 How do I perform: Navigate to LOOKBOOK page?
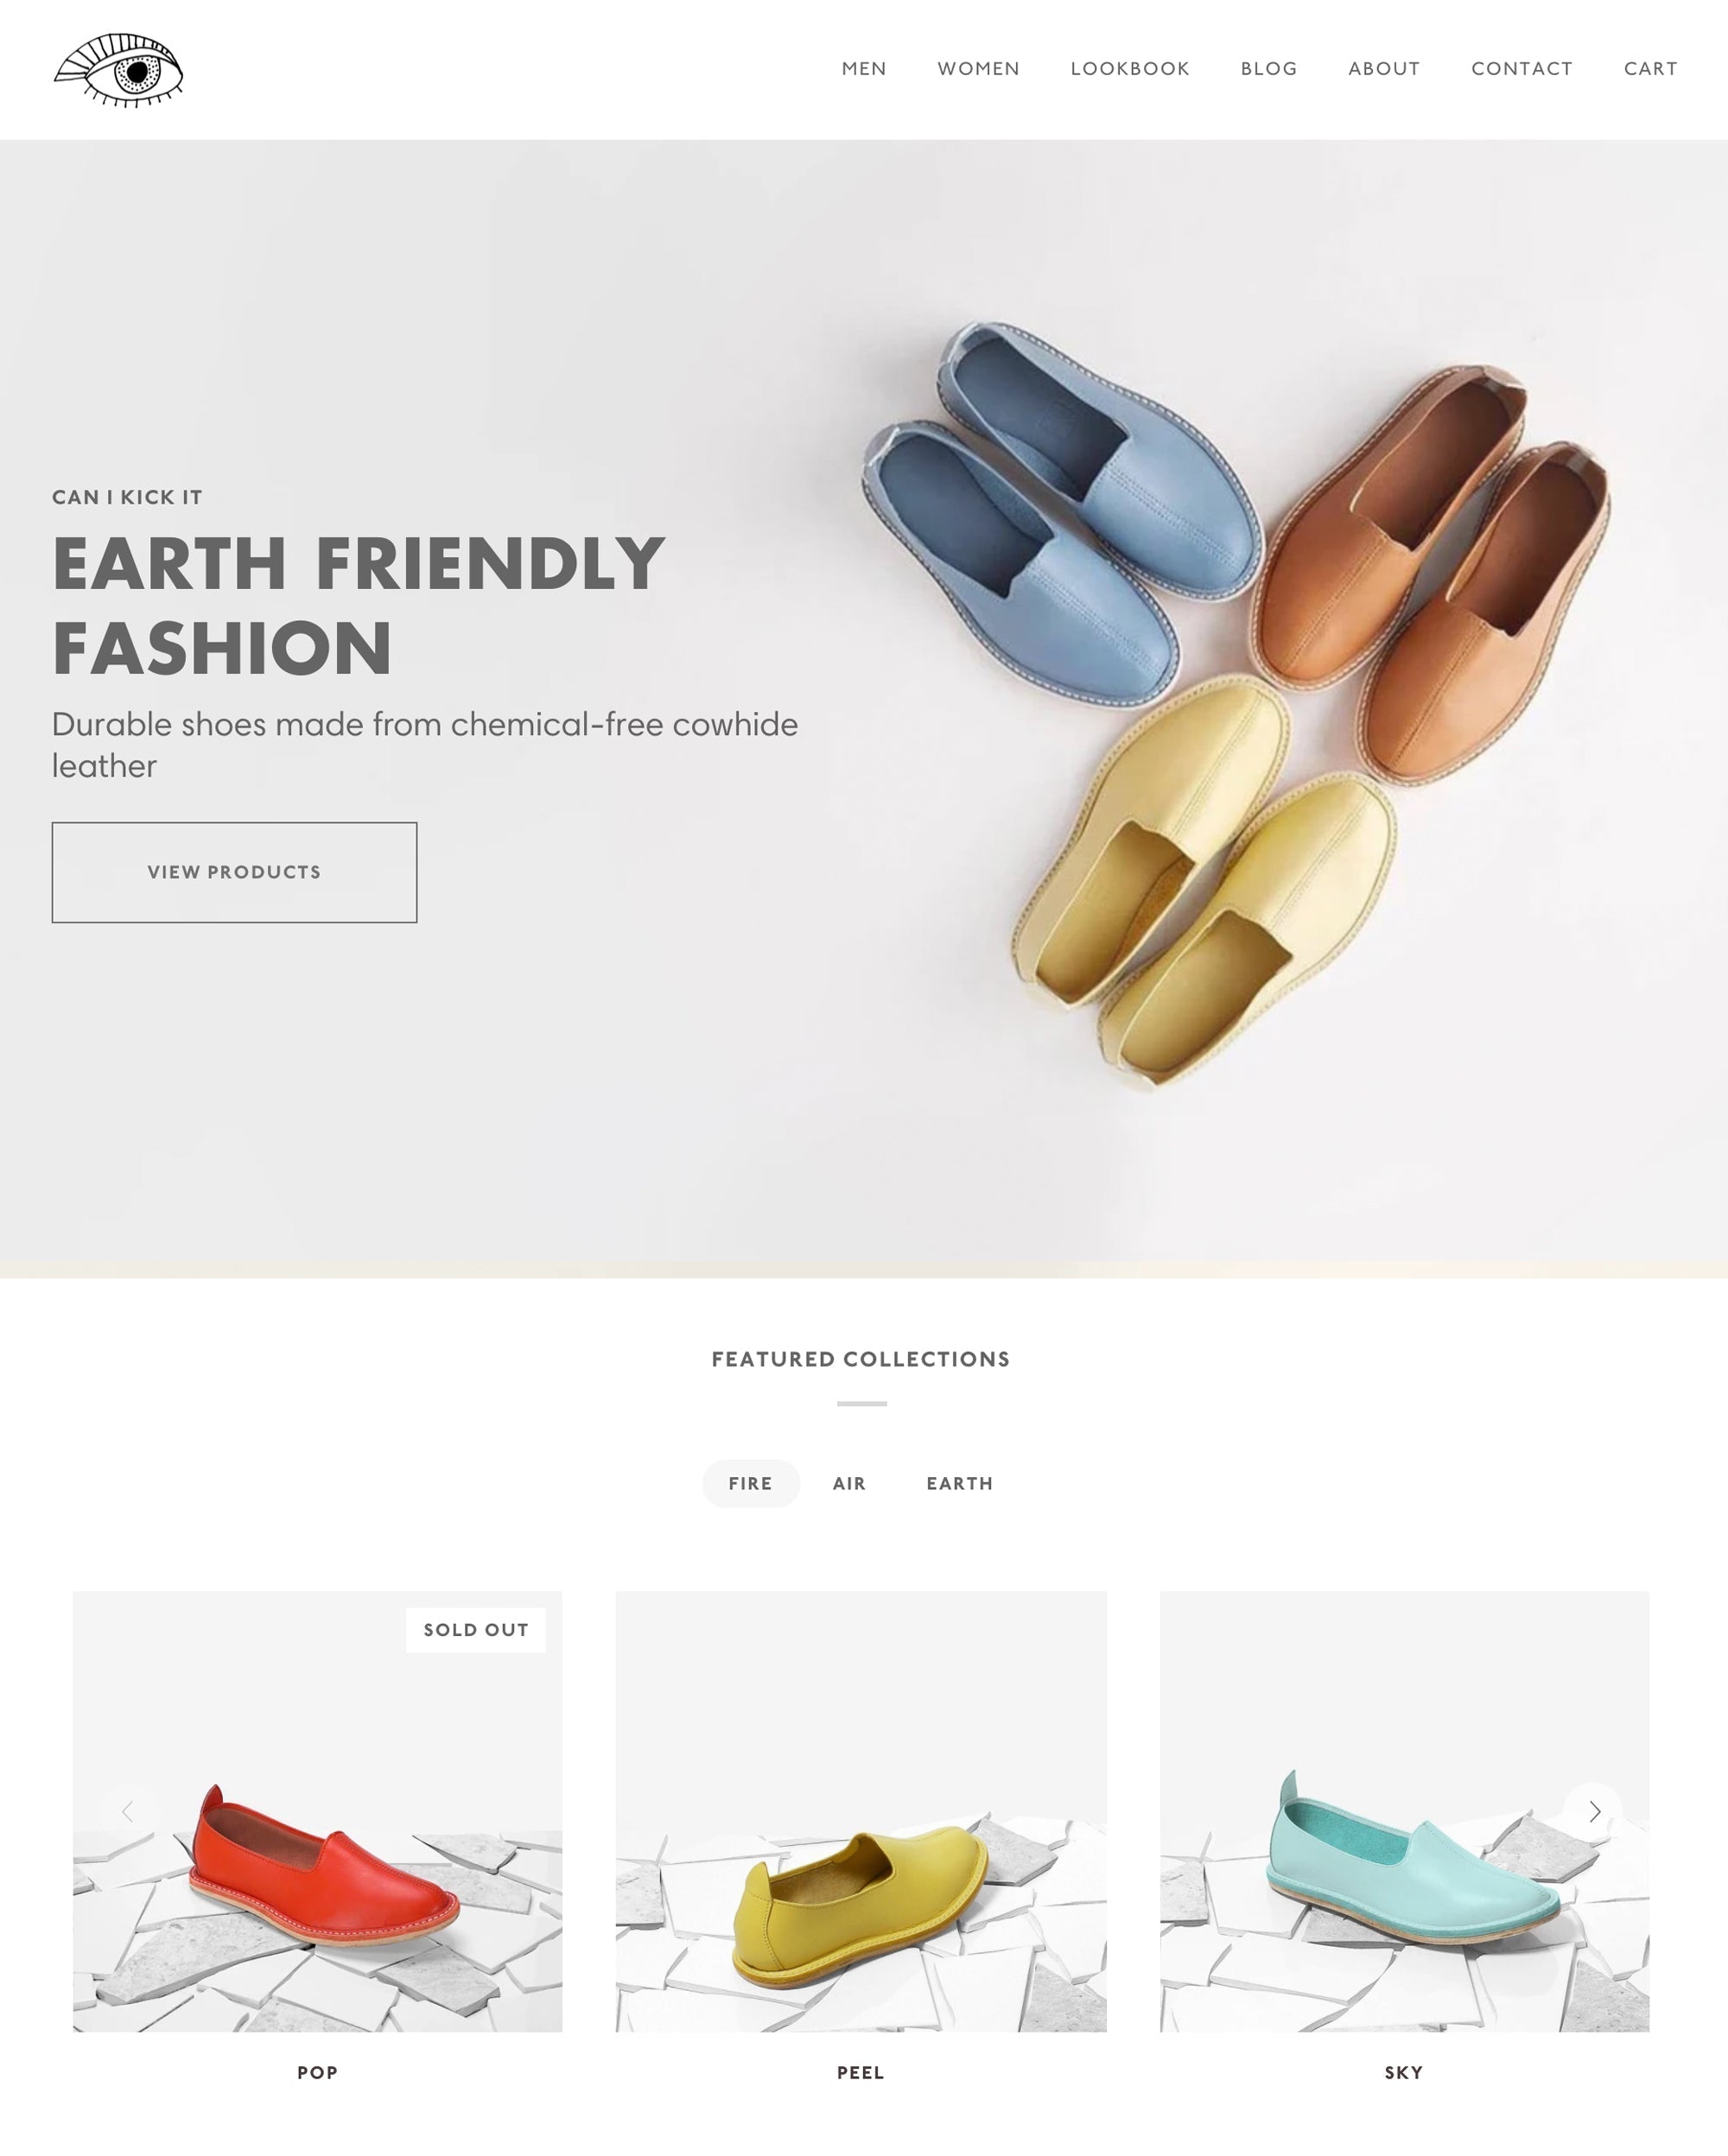point(1130,69)
